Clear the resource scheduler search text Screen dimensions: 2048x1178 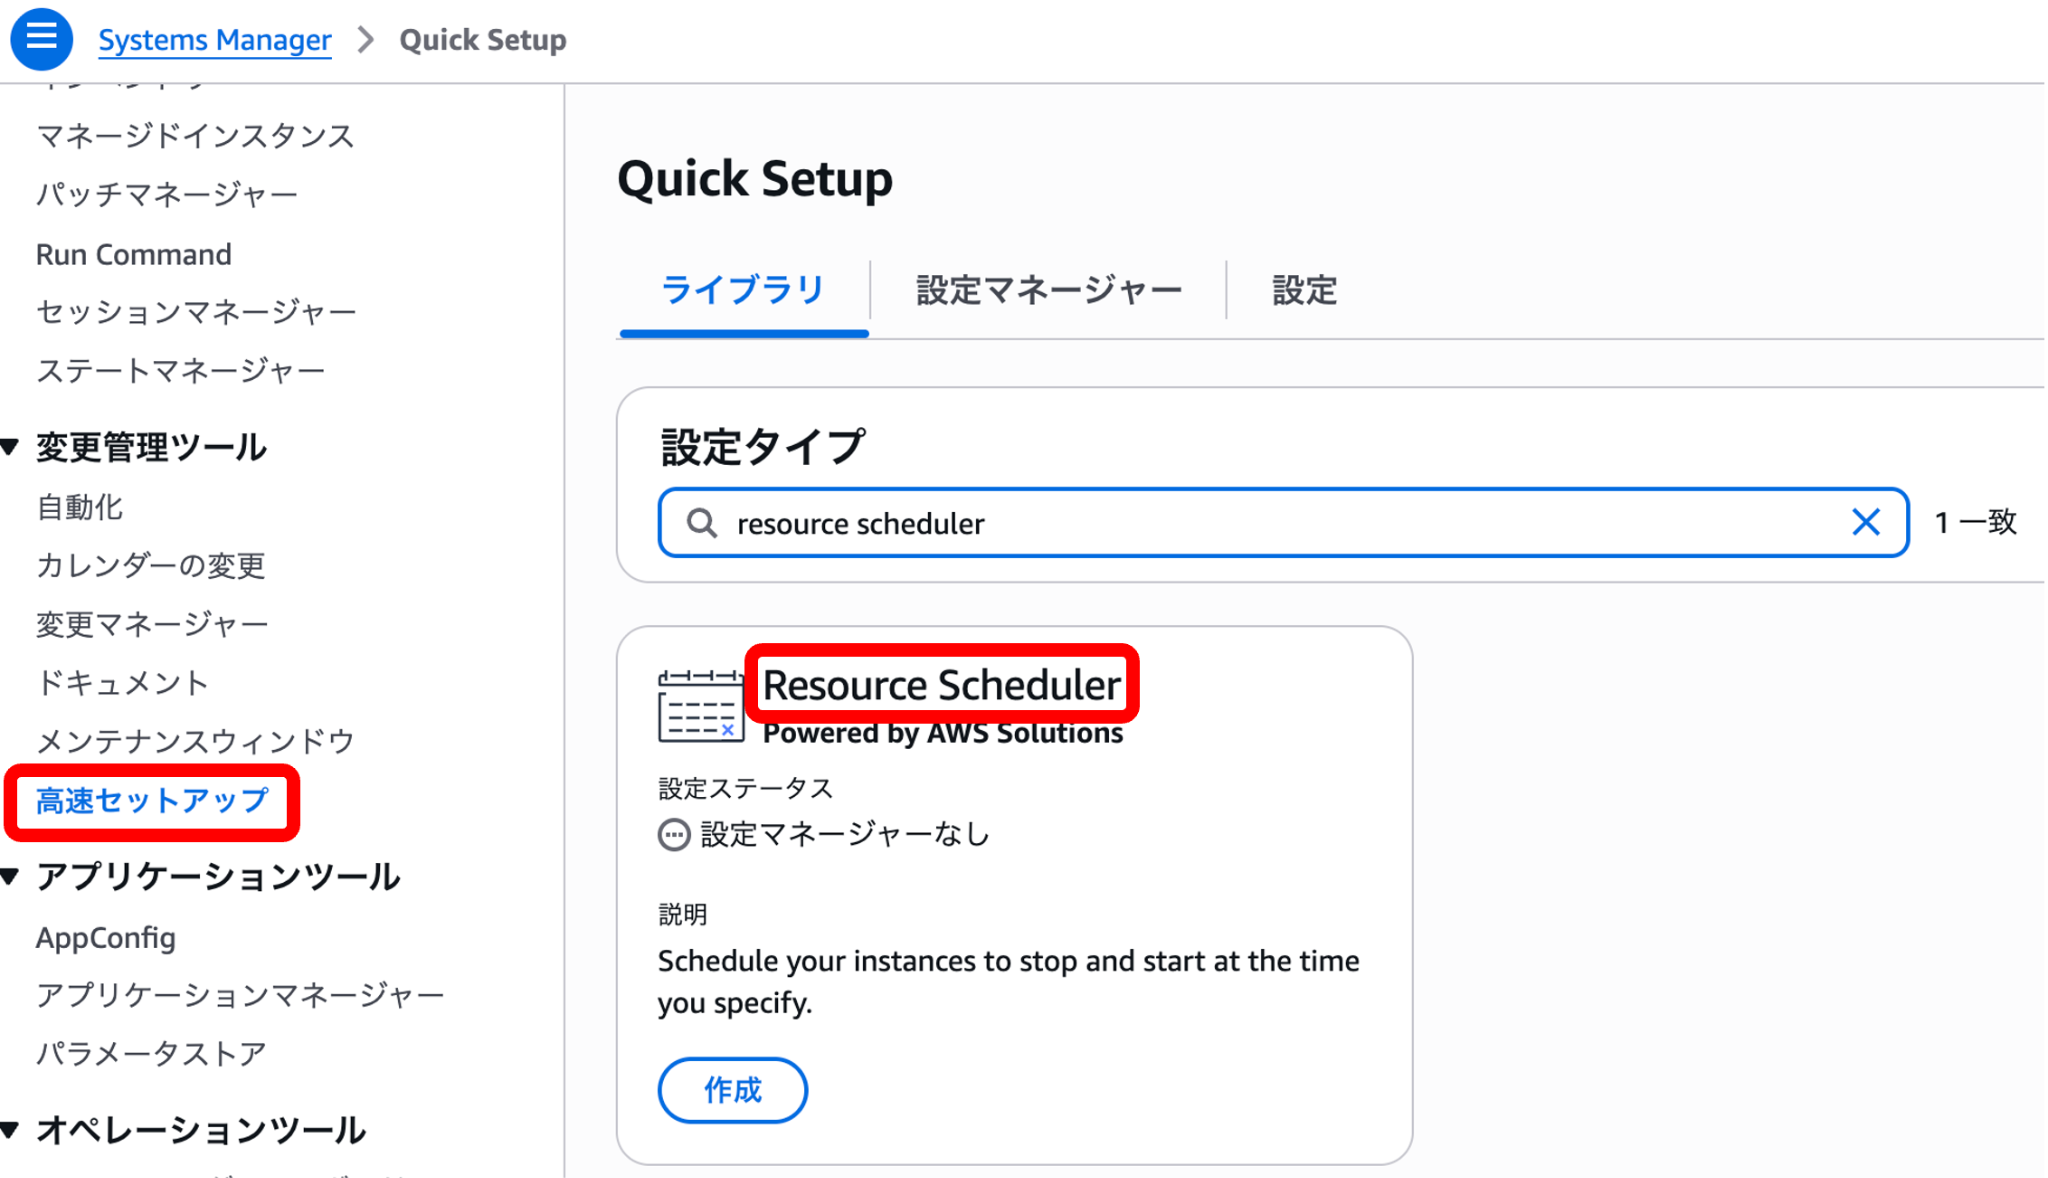coord(1865,522)
